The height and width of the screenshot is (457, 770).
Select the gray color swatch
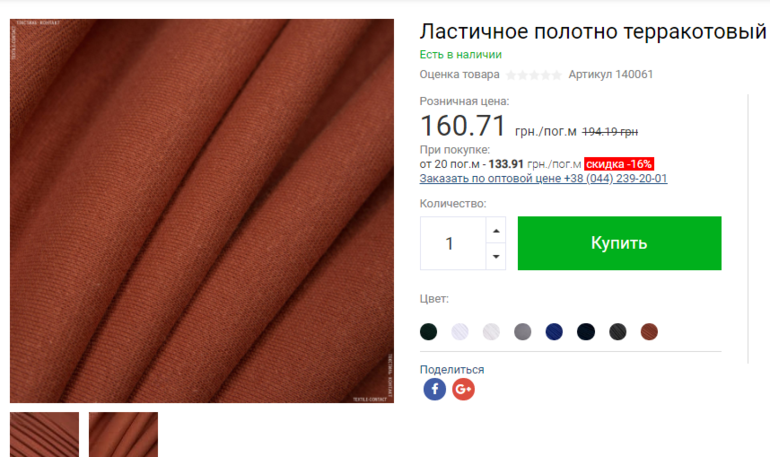[522, 332]
